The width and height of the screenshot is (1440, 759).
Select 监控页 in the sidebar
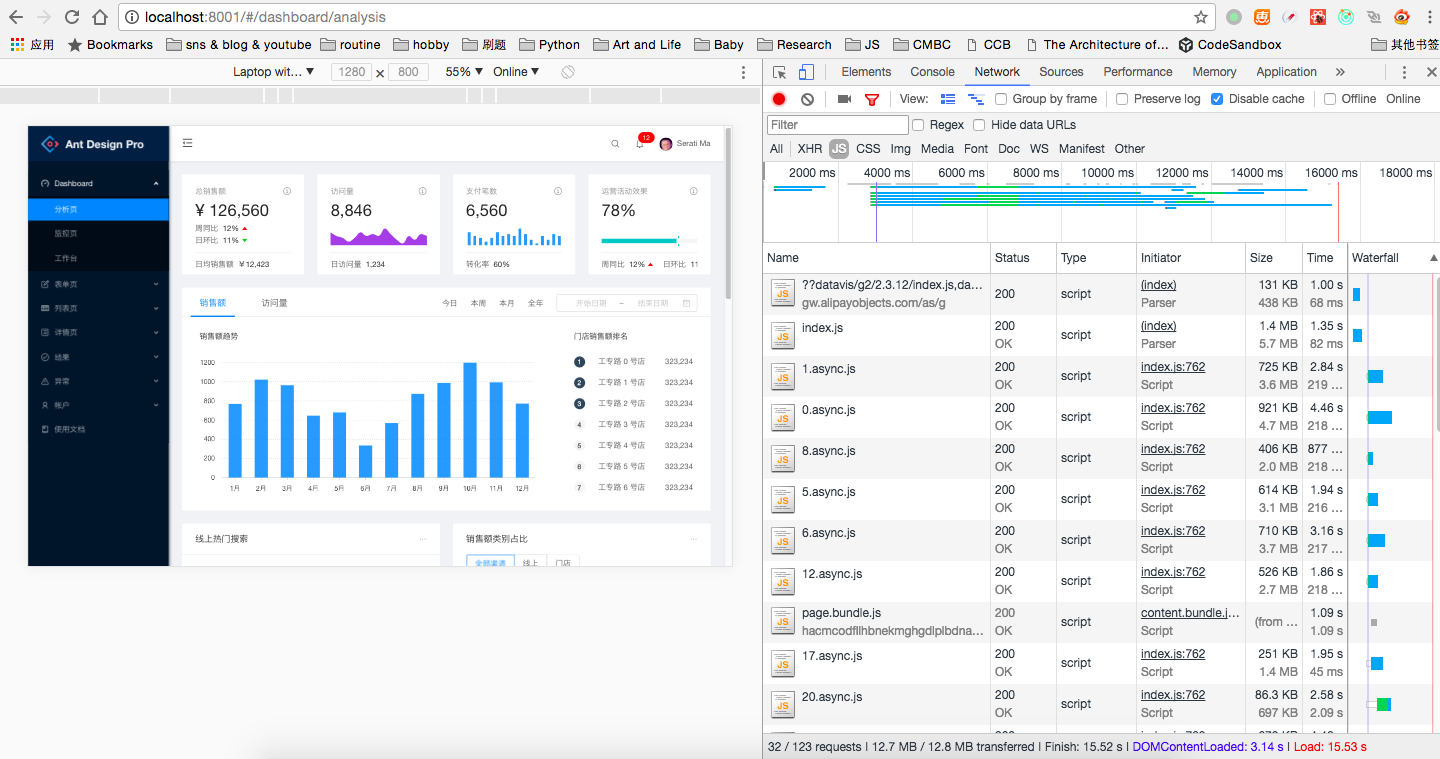(98, 233)
